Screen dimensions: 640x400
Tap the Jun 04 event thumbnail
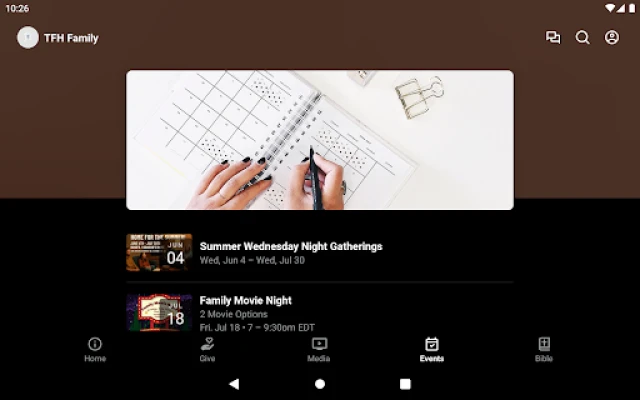[x=159, y=252]
